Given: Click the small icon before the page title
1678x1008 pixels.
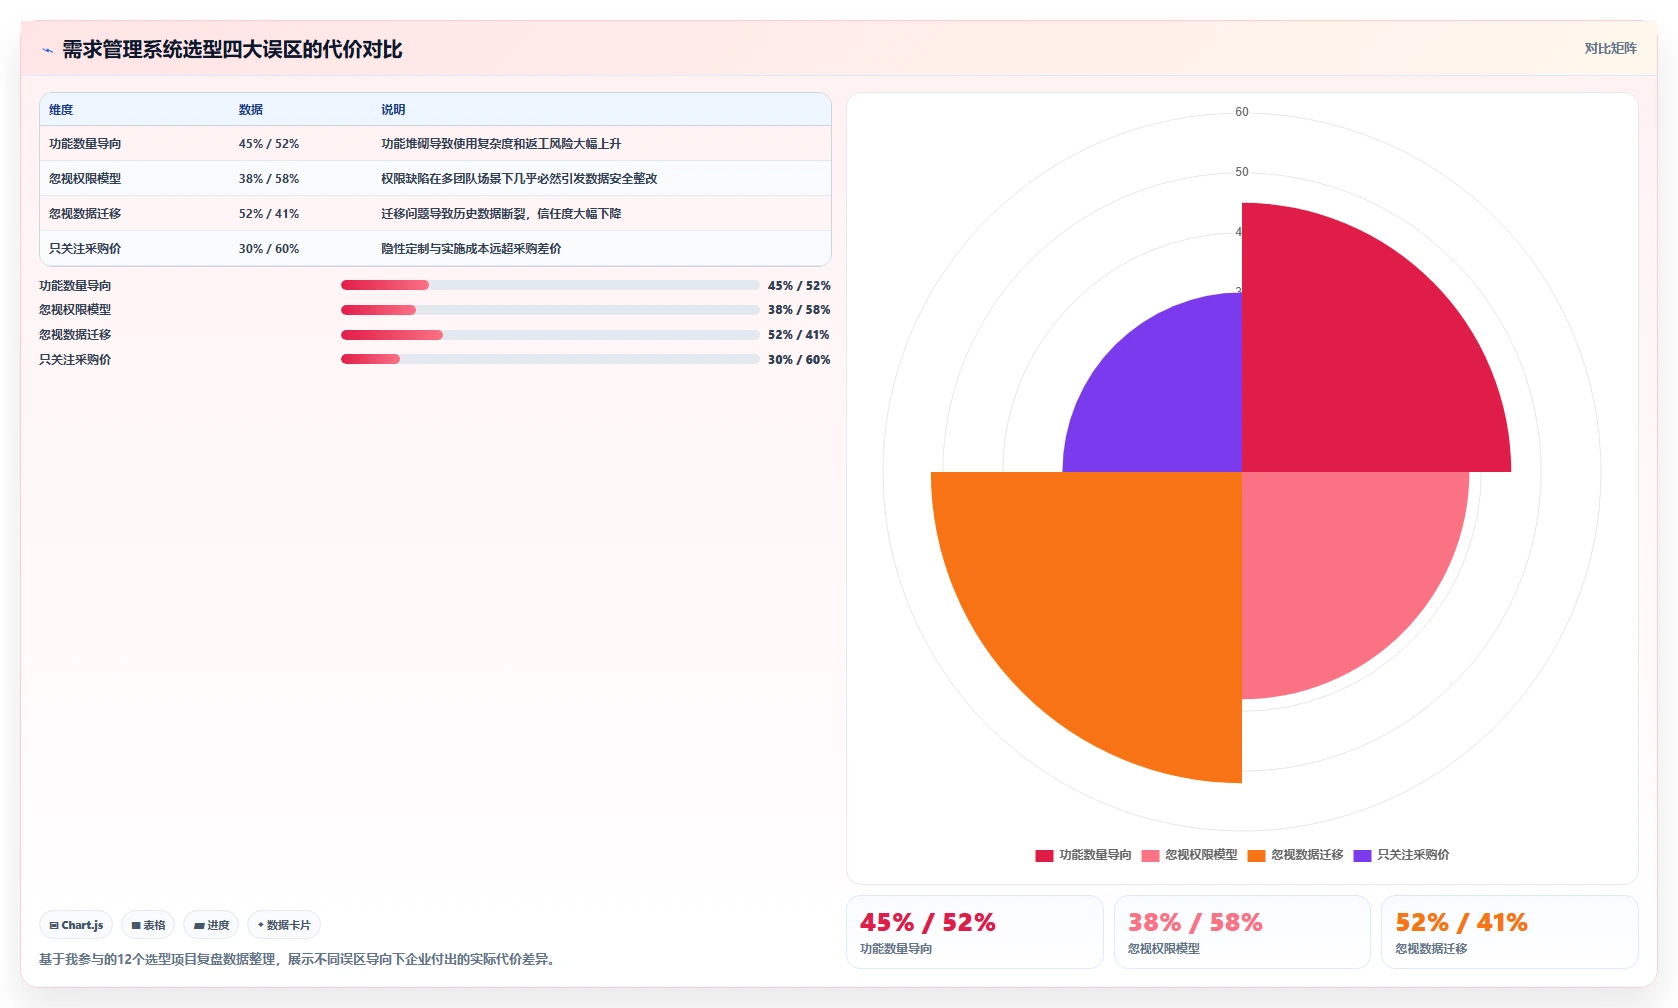Looking at the screenshot, I should tap(47, 50).
